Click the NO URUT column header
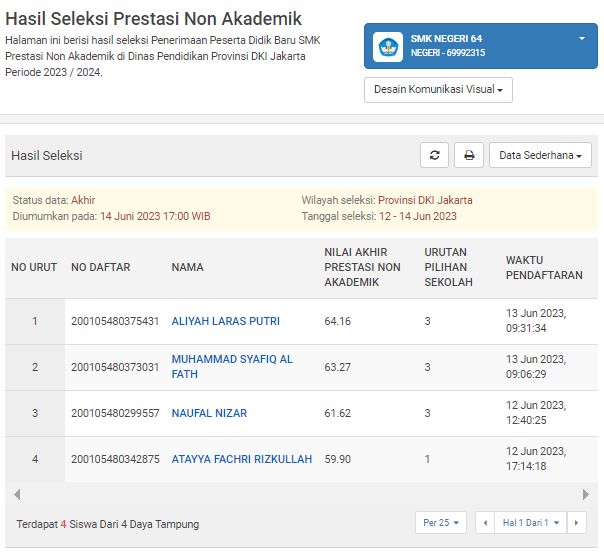The width and height of the screenshot is (604, 552). 34,267
